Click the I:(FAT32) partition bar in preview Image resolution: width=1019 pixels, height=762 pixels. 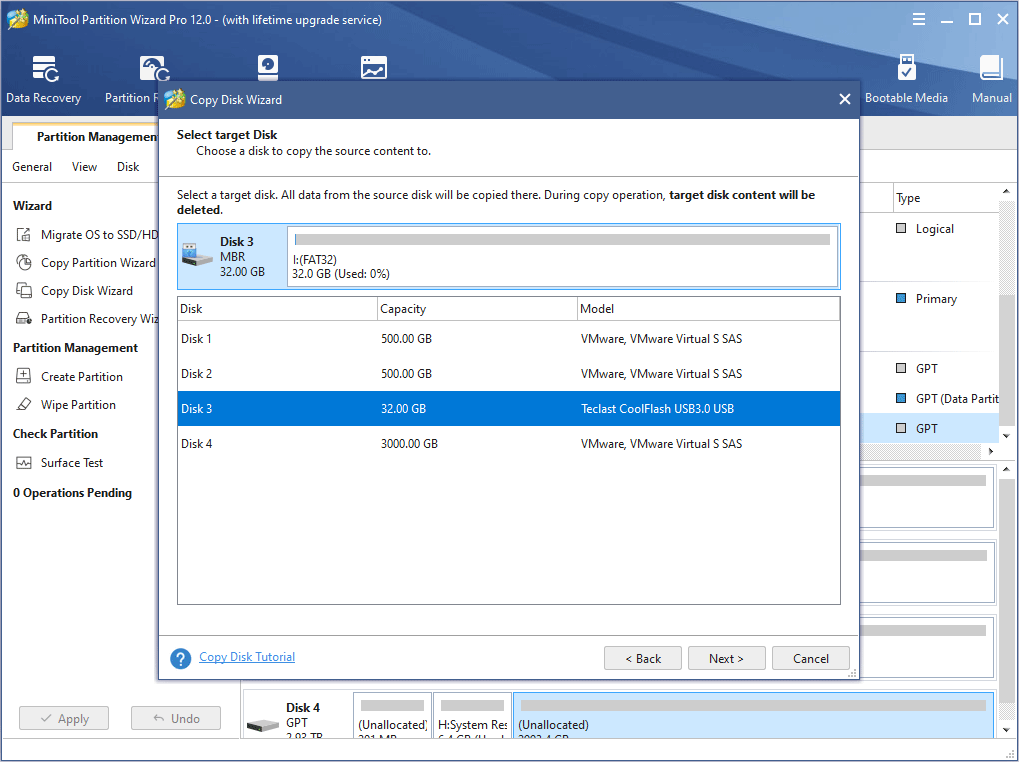tap(563, 256)
